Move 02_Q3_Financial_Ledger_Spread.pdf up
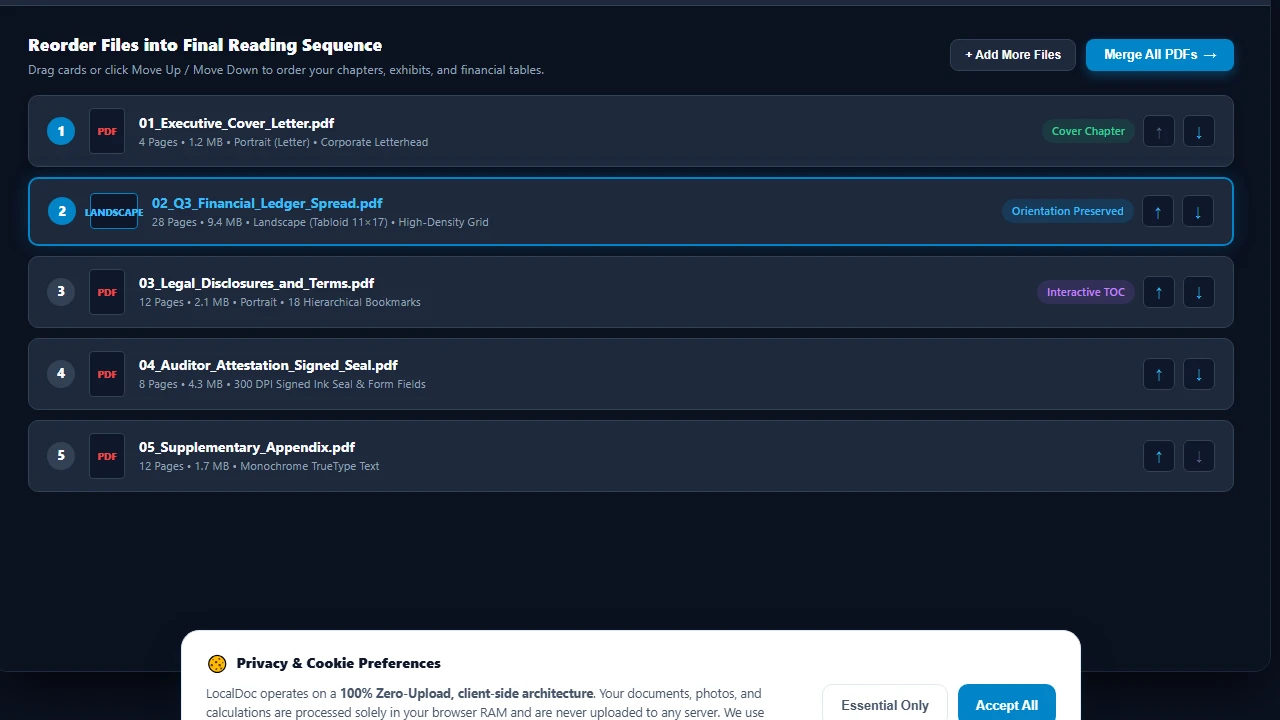The image size is (1280, 720). 1158,211
